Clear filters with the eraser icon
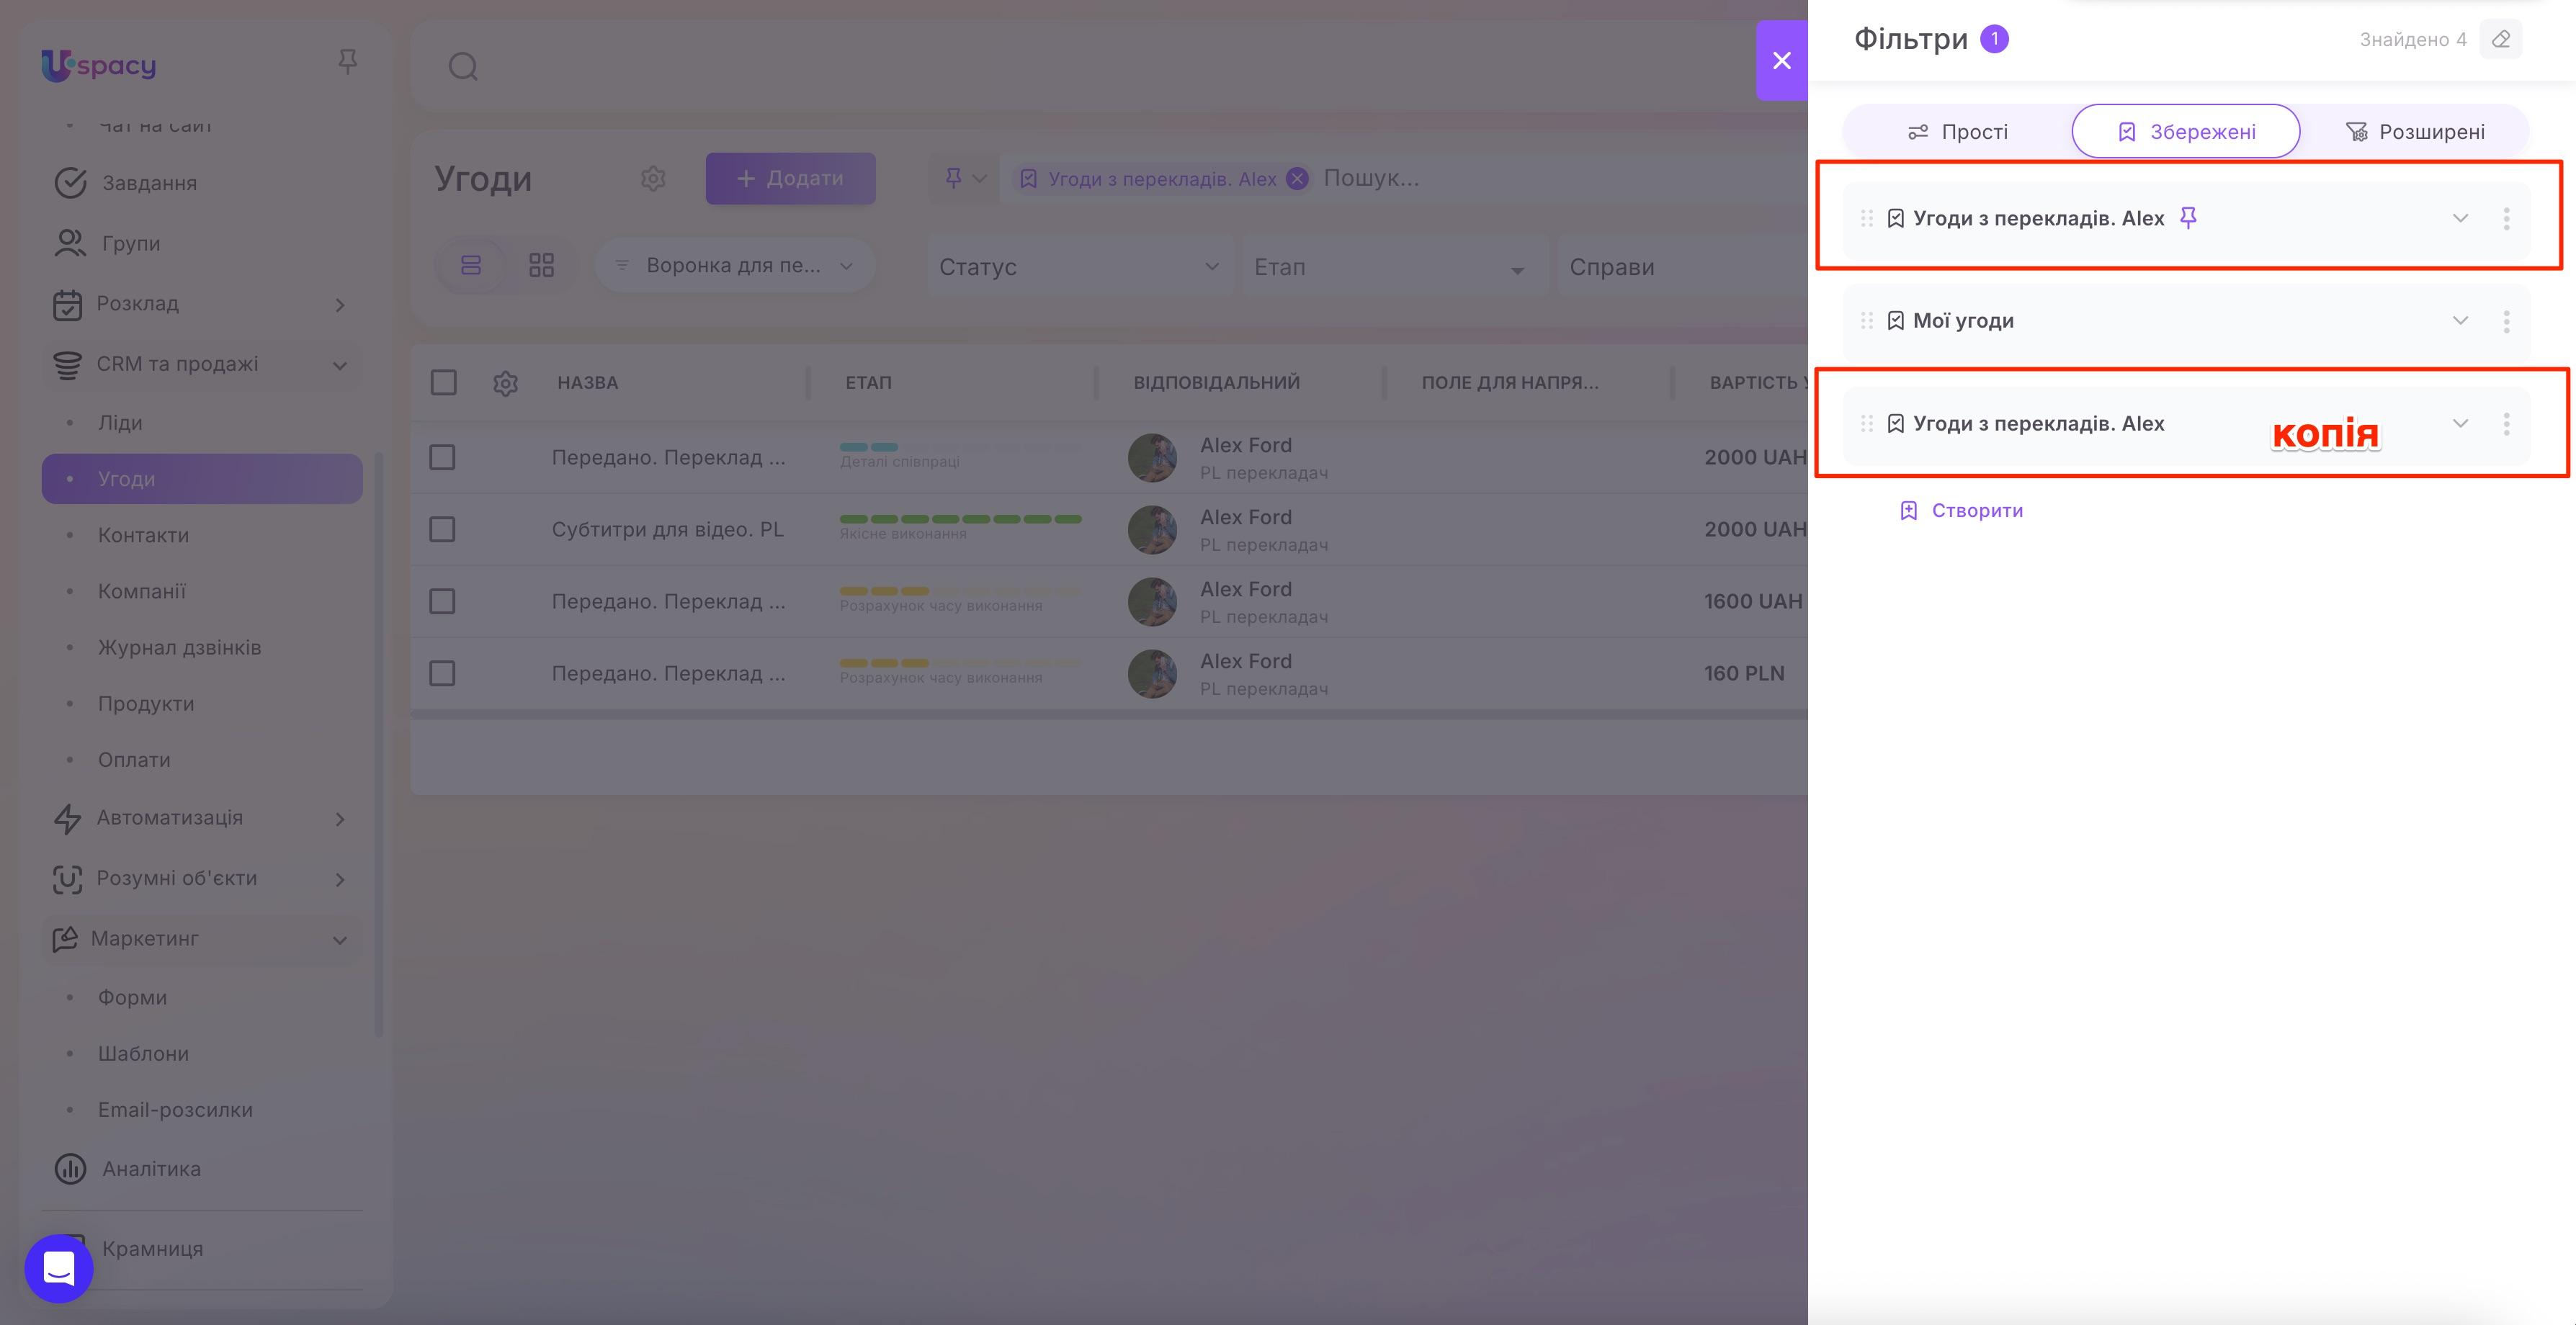 click(x=2500, y=40)
